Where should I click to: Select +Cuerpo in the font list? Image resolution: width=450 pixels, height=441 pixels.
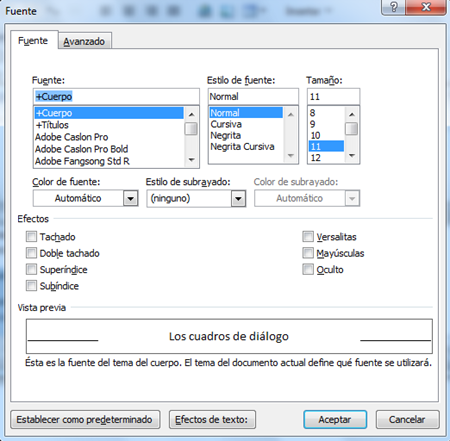point(109,113)
